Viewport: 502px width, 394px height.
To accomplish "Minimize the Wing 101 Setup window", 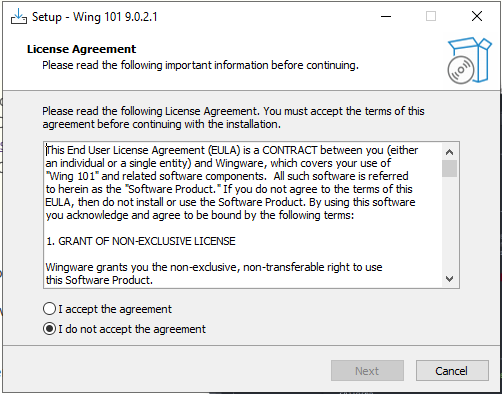I will (386, 16).
